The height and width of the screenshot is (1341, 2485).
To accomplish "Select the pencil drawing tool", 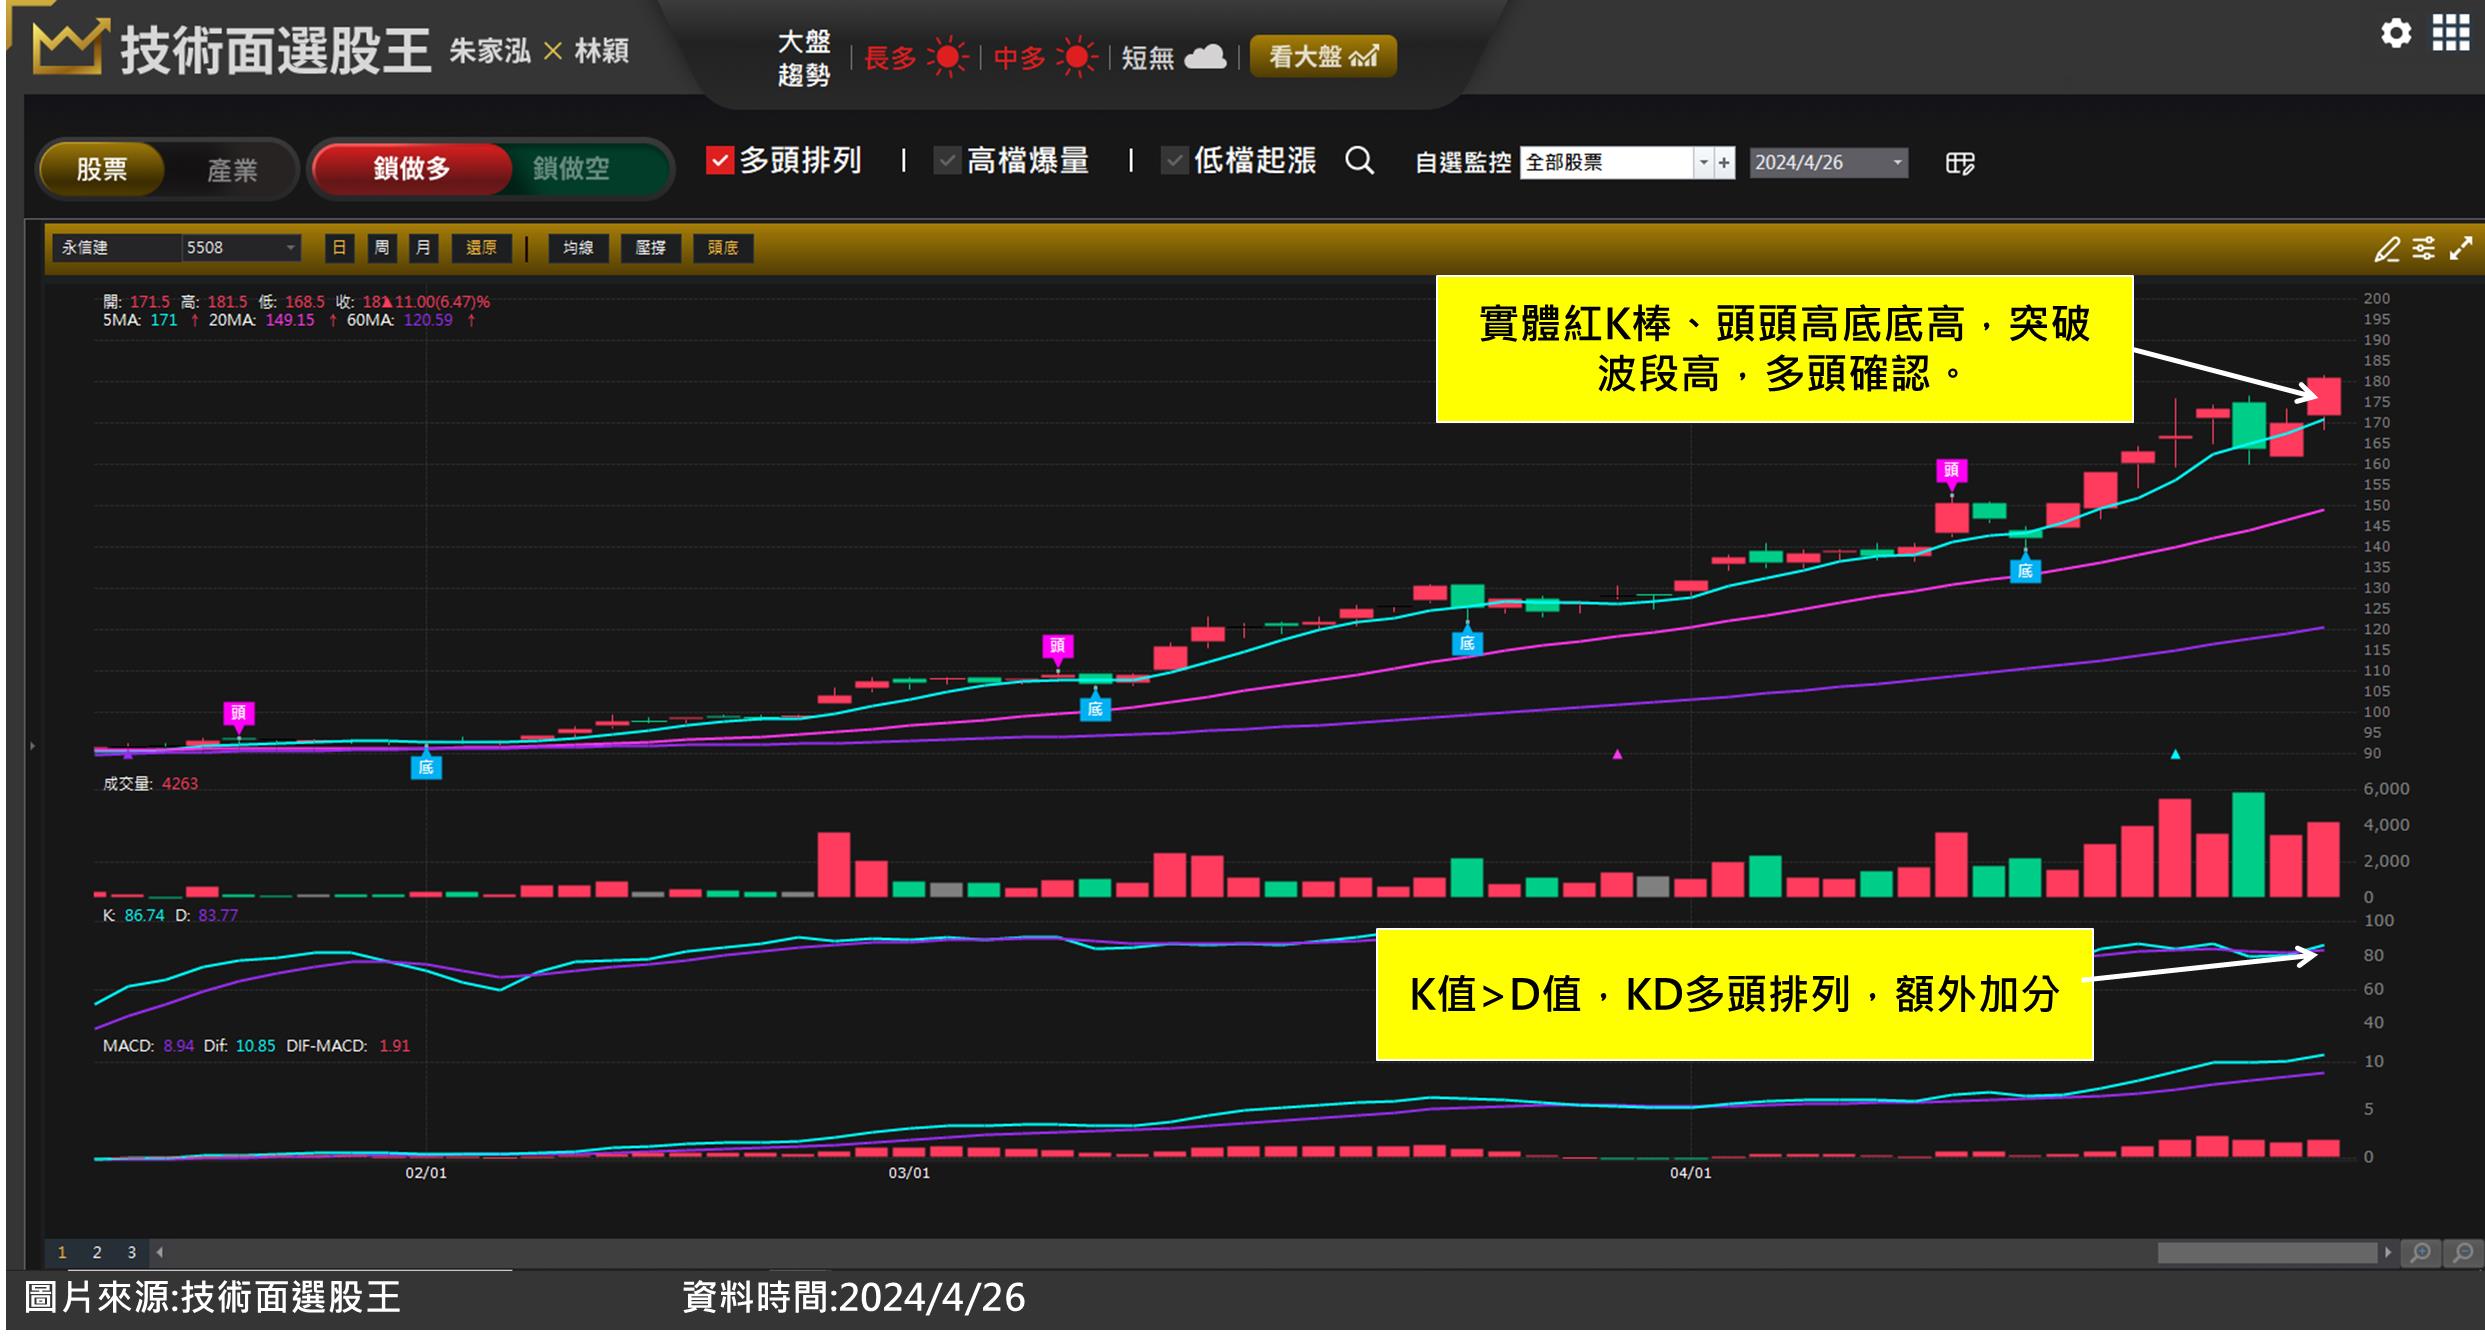I will (2386, 249).
